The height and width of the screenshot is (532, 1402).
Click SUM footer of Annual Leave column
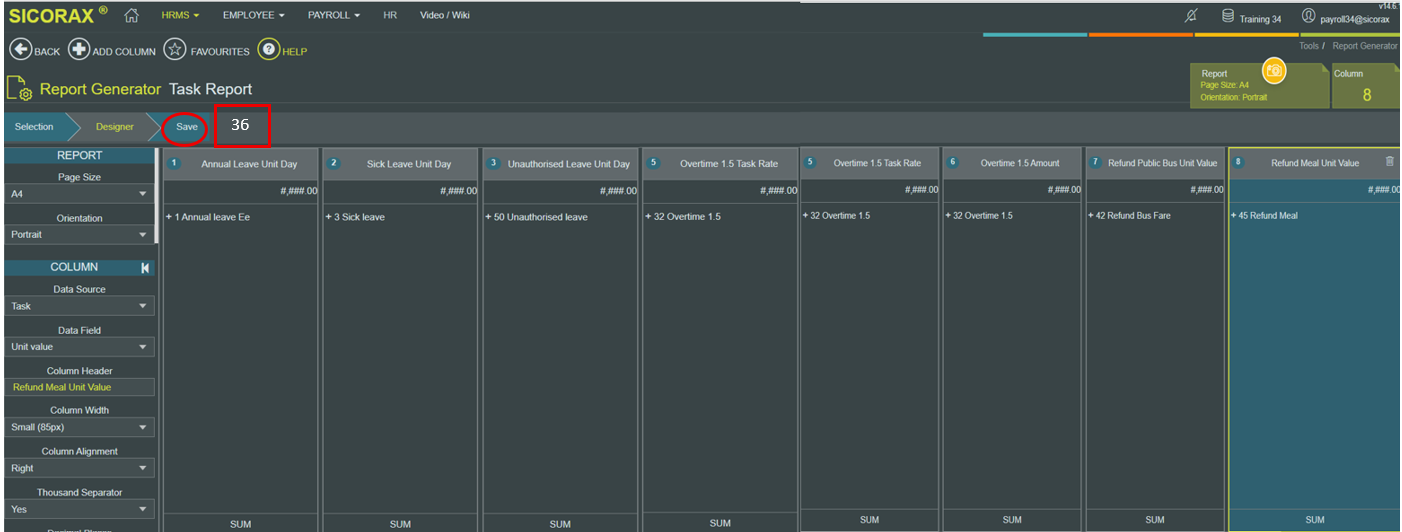coord(240,524)
